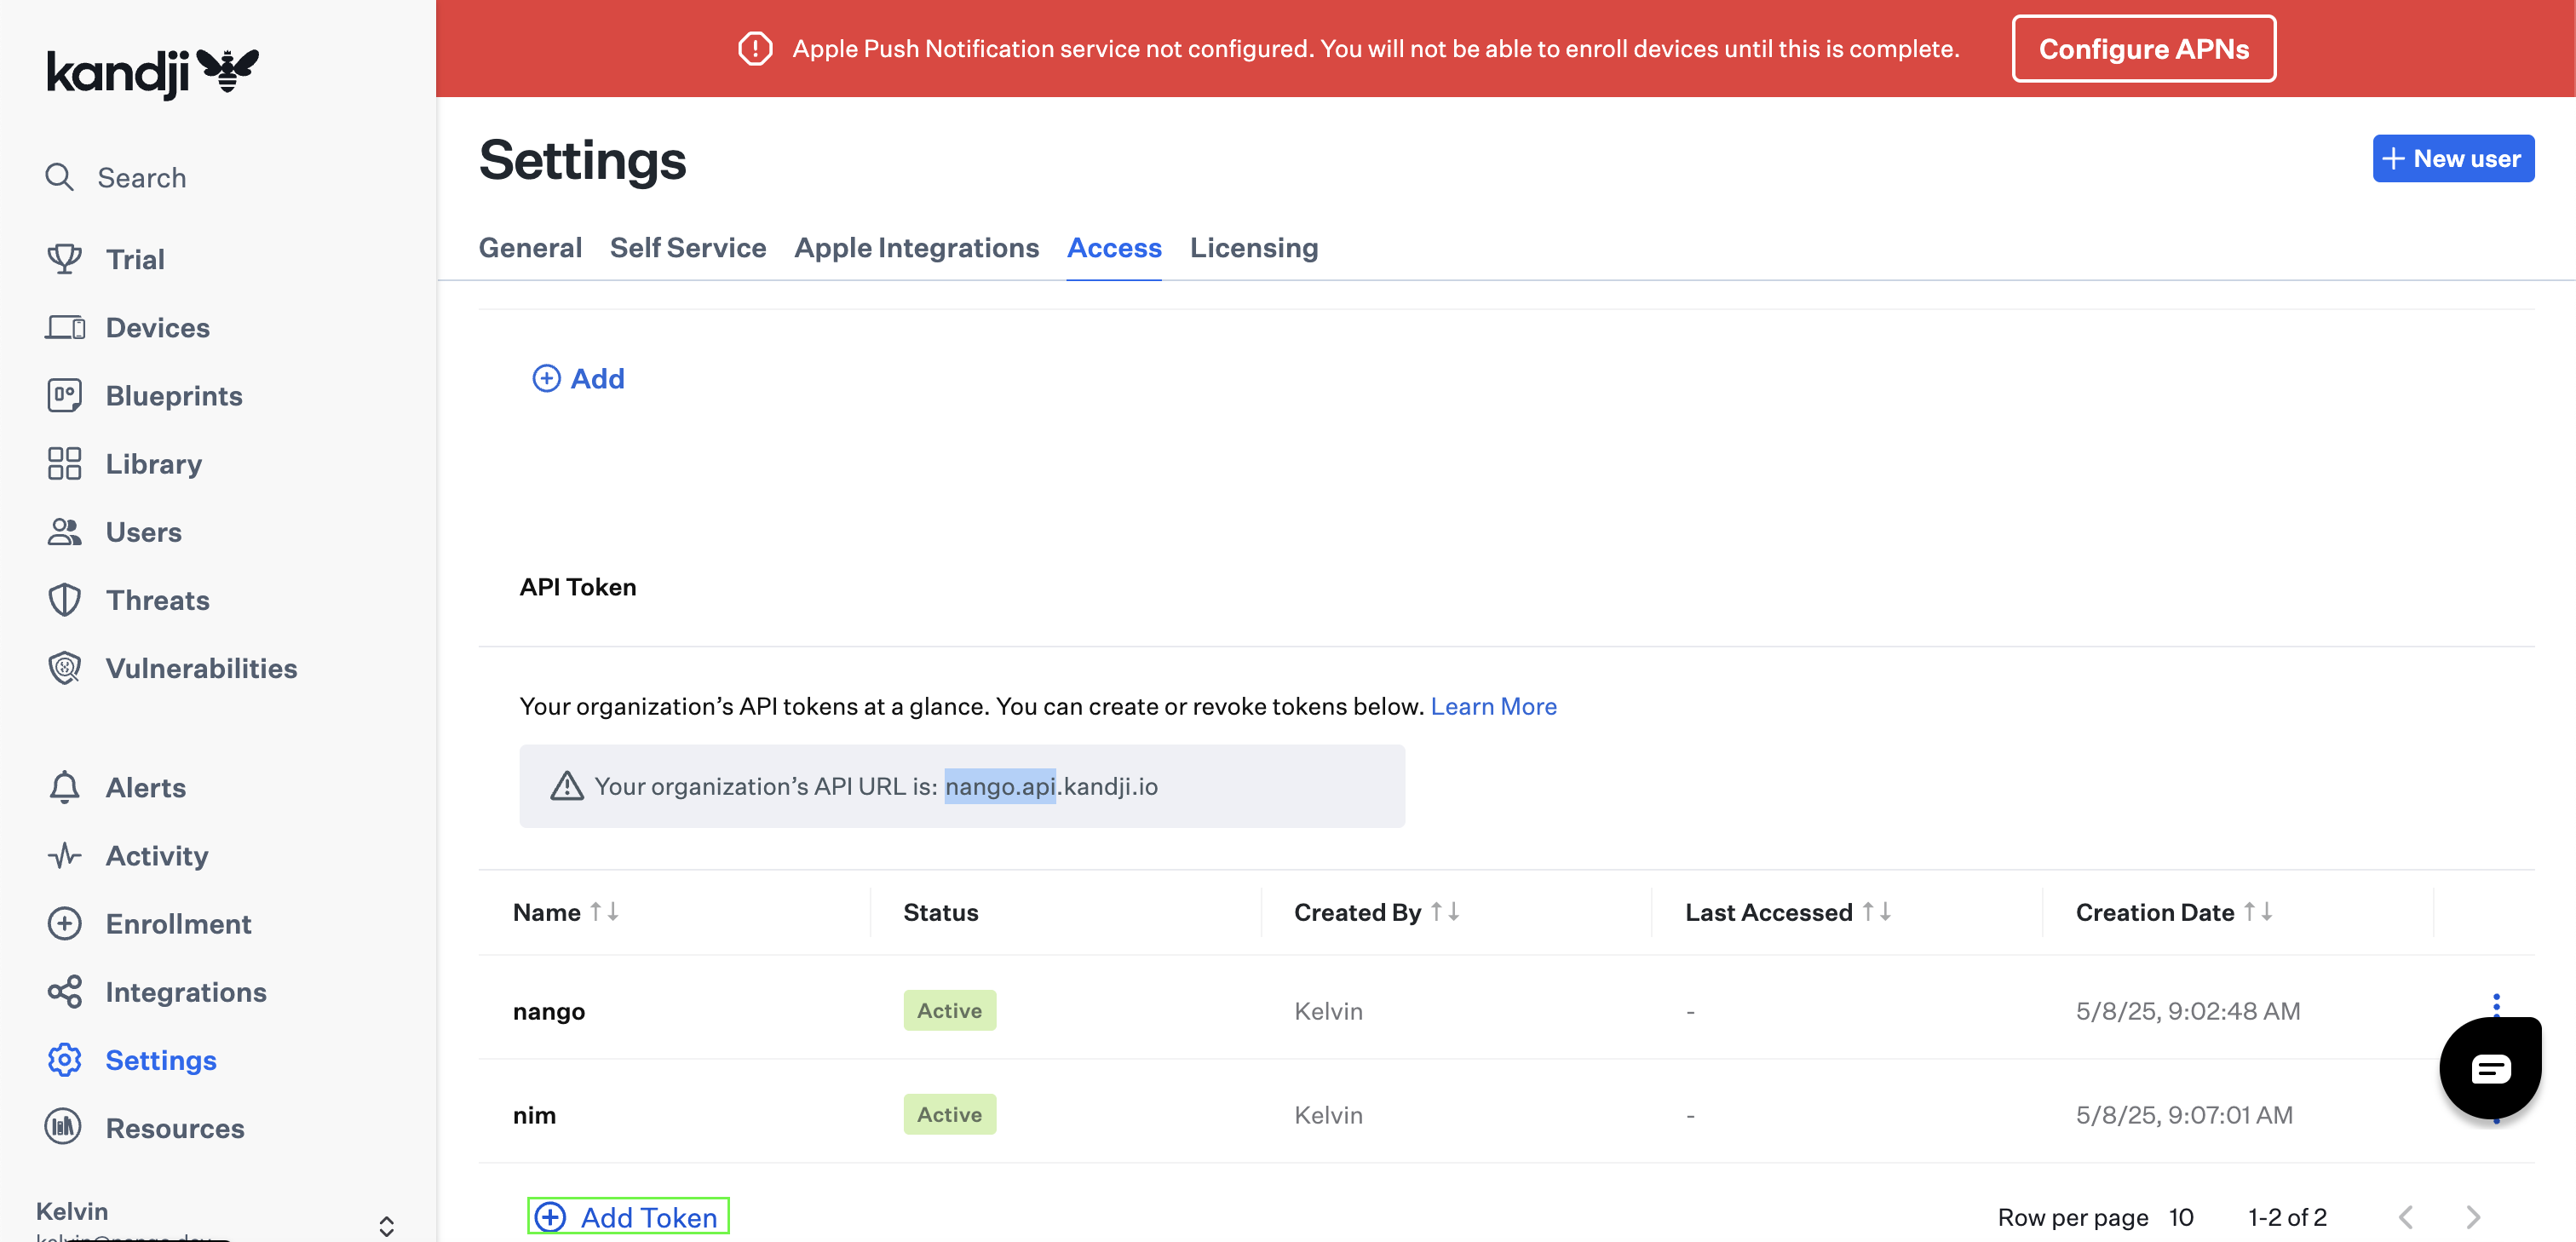2576x1242 pixels.
Task: Sort tokens by Creation Date
Action: (x=2257, y=912)
